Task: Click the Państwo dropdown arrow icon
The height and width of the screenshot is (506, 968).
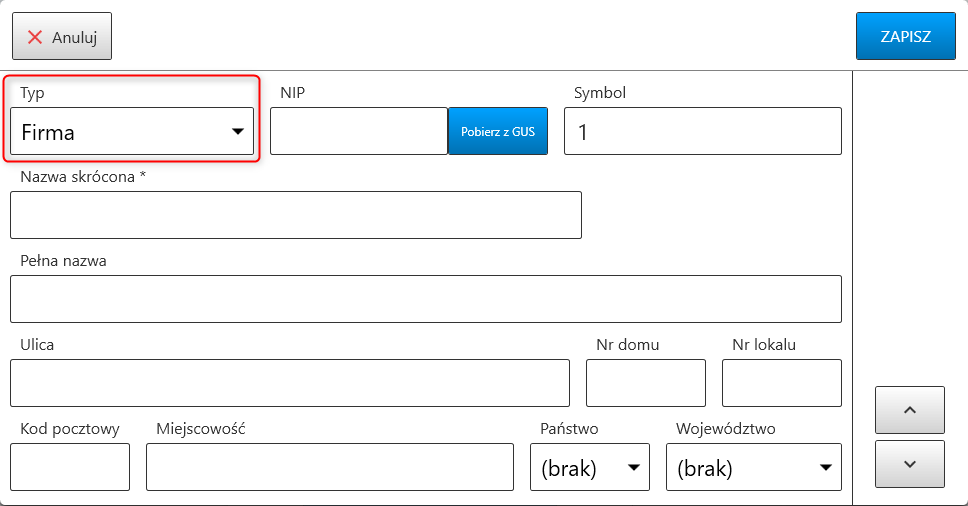Action: 633,467
